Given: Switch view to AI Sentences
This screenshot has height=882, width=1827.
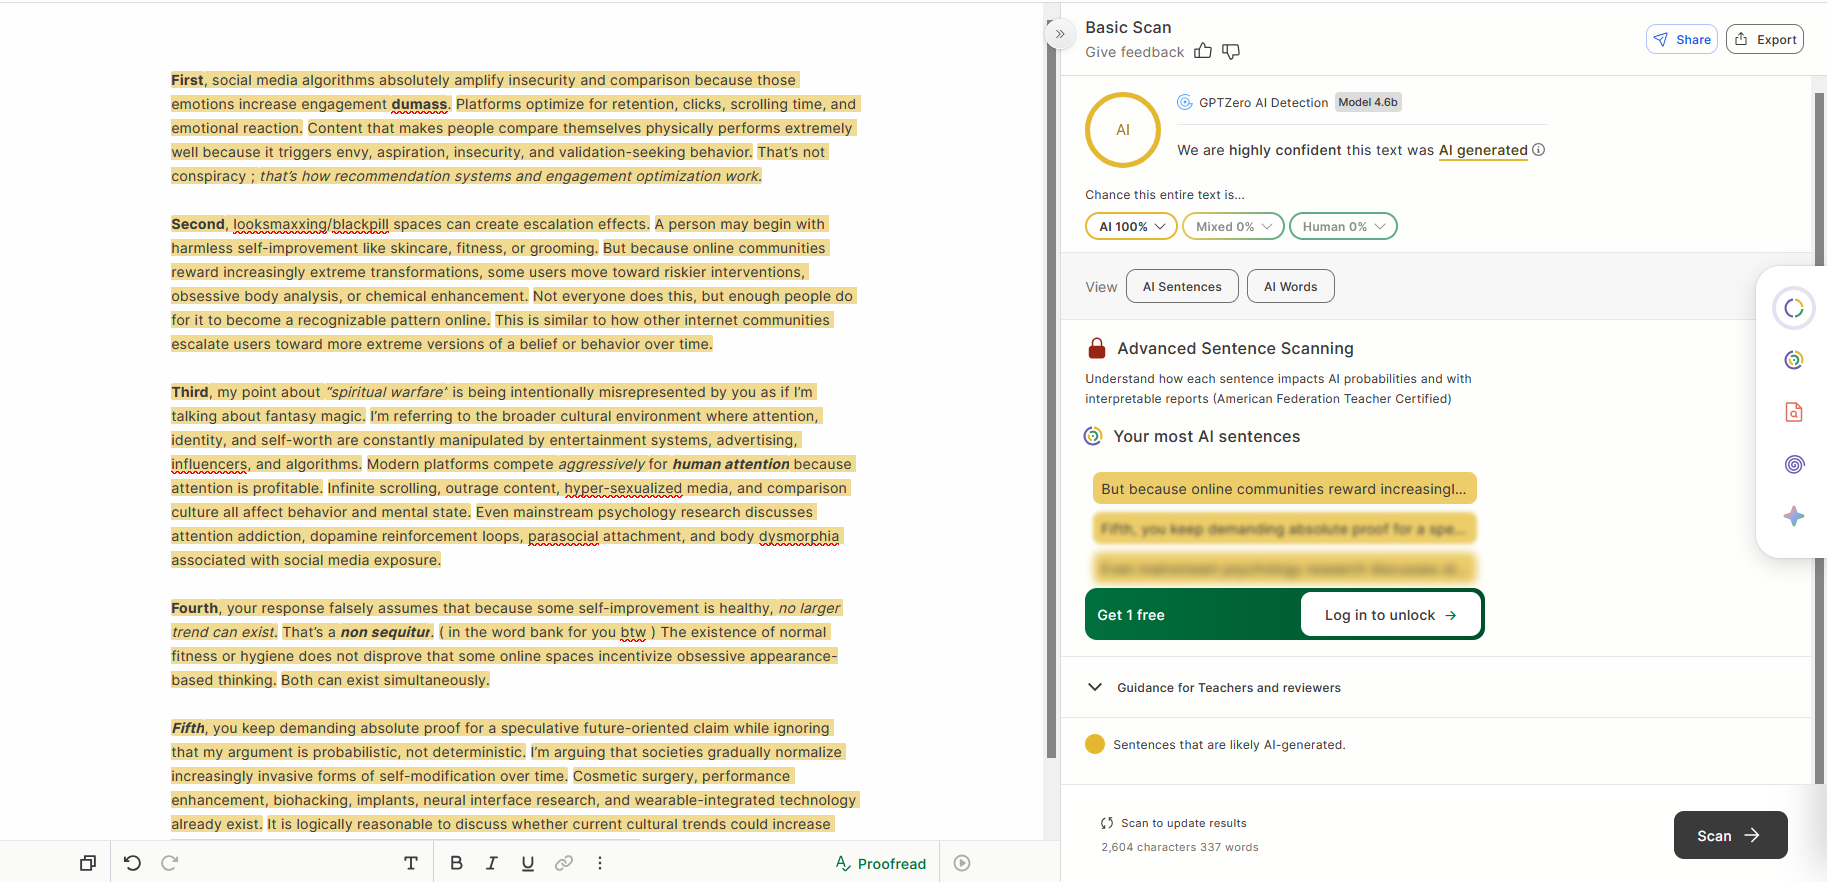Looking at the screenshot, I should [x=1182, y=286].
